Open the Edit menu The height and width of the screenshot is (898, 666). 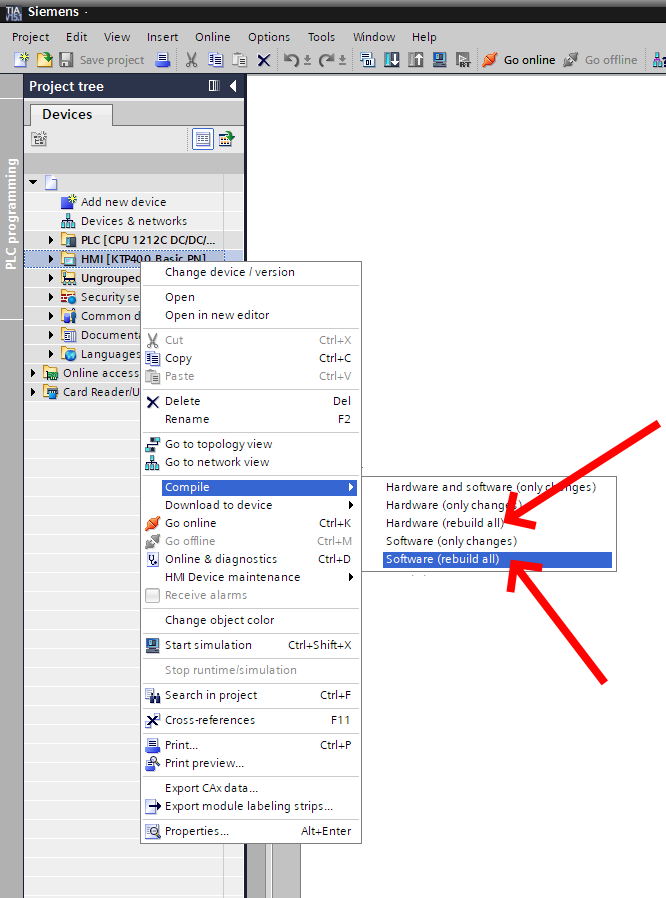point(76,37)
